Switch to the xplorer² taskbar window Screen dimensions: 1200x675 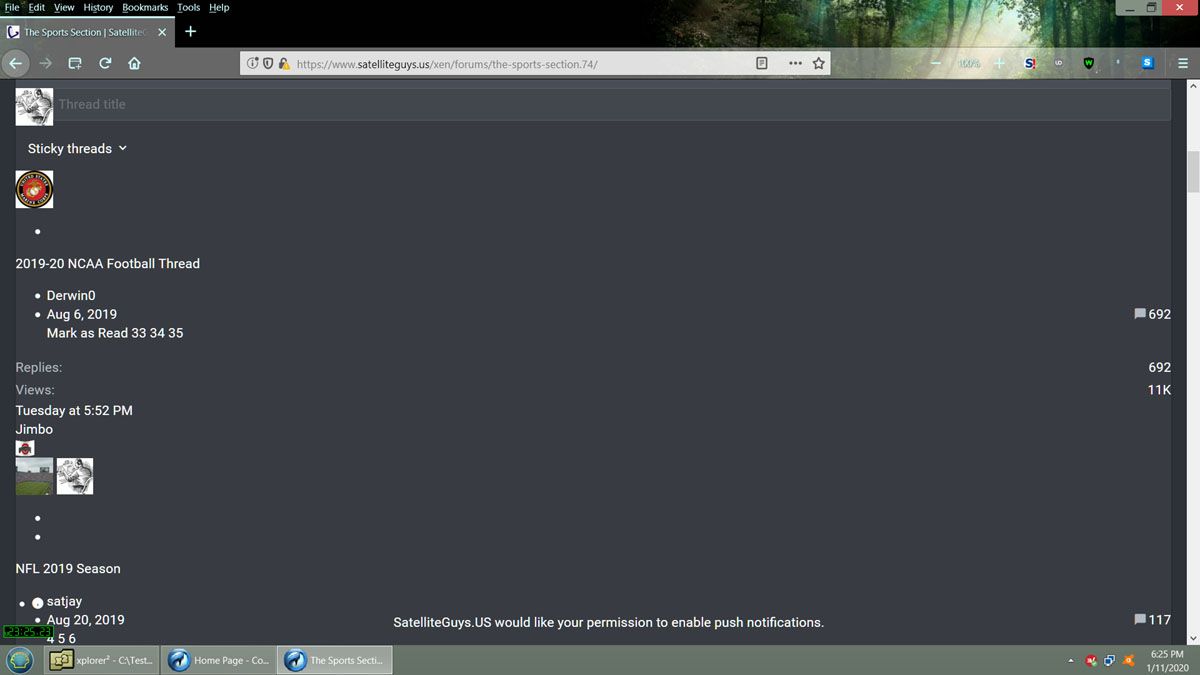click(103, 660)
